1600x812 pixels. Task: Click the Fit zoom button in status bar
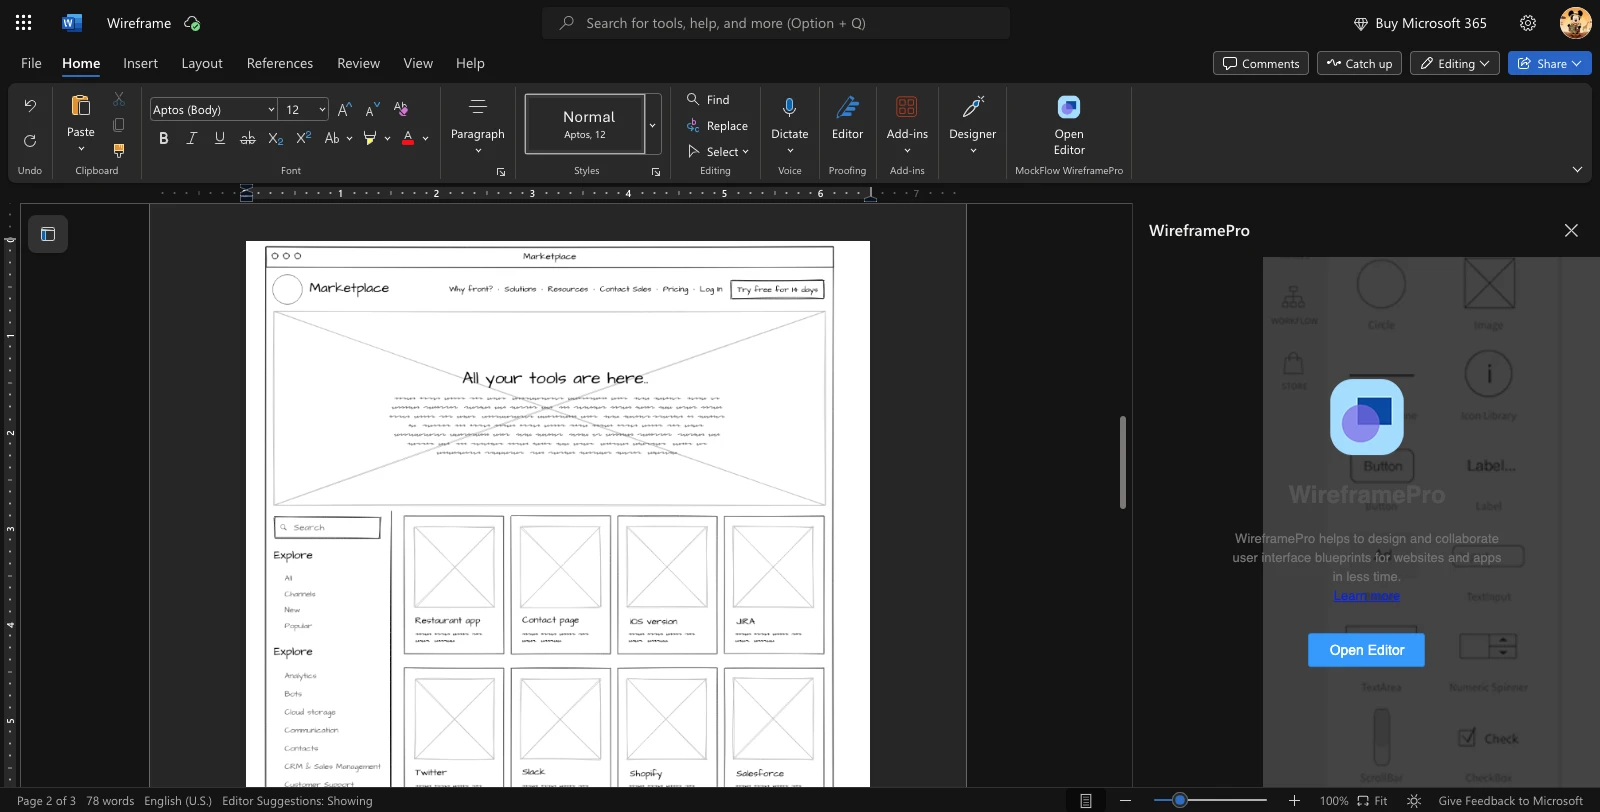[x=1372, y=801]
